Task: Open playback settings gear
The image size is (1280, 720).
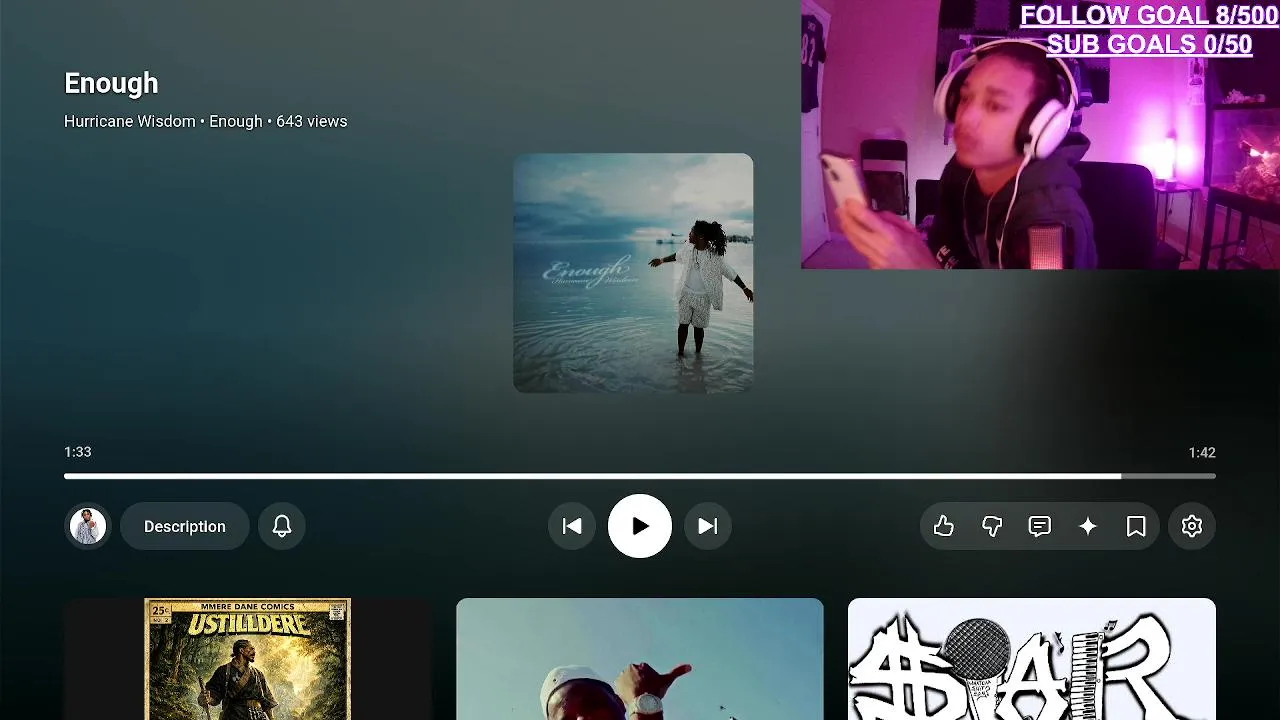Action: coord(1192,526)
